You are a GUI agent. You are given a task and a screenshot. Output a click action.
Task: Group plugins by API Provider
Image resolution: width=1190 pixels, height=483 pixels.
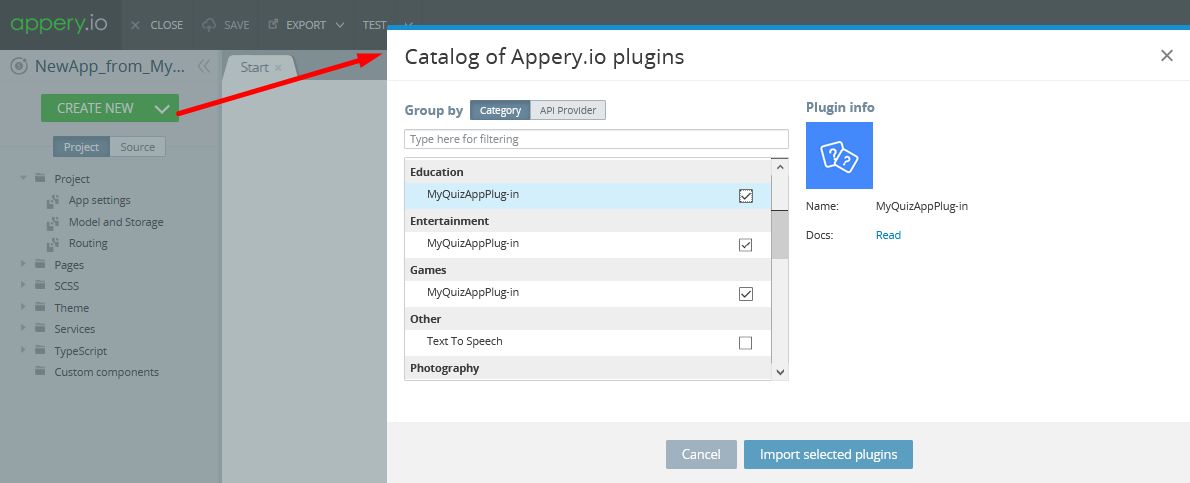(568, 110)
